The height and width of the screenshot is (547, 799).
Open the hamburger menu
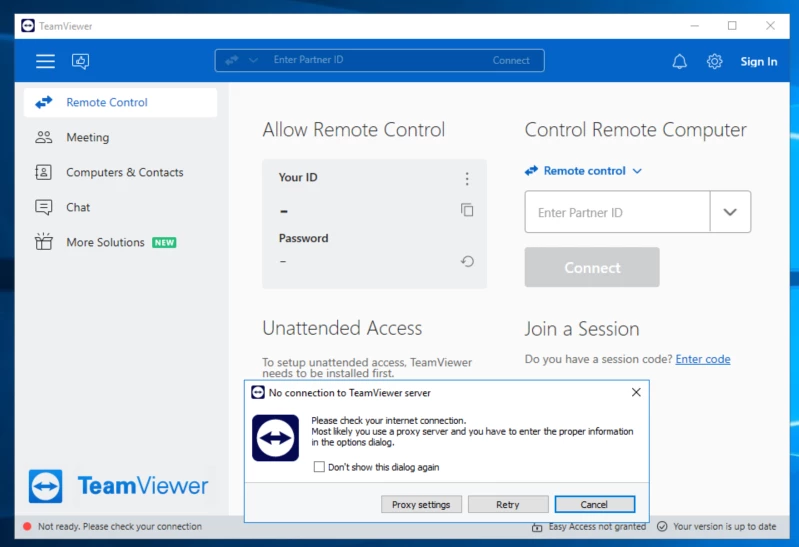coord(45,61)
